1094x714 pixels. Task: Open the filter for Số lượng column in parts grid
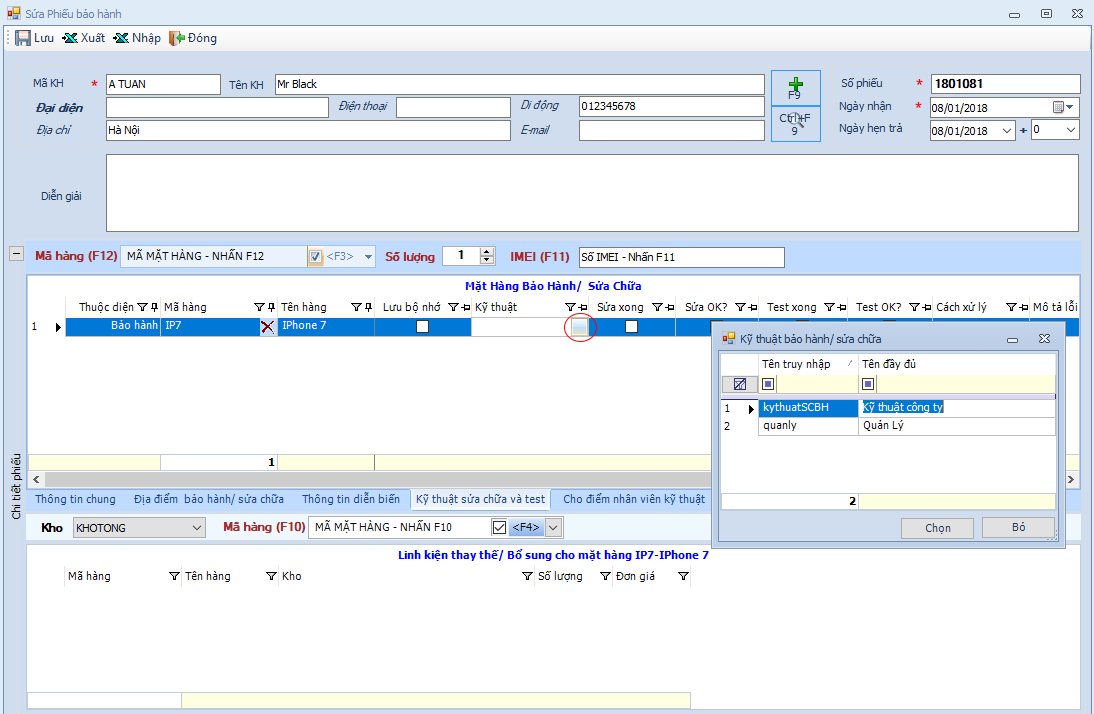point(606,577)
